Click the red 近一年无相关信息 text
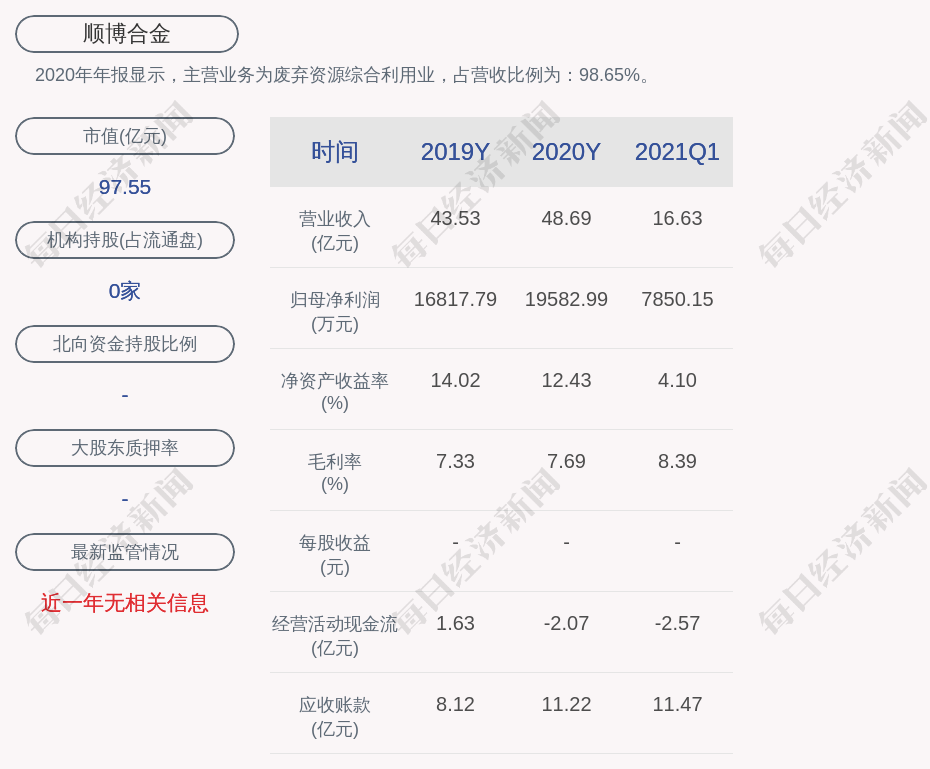This screenshot has height=769, width=930. (125, 603)
